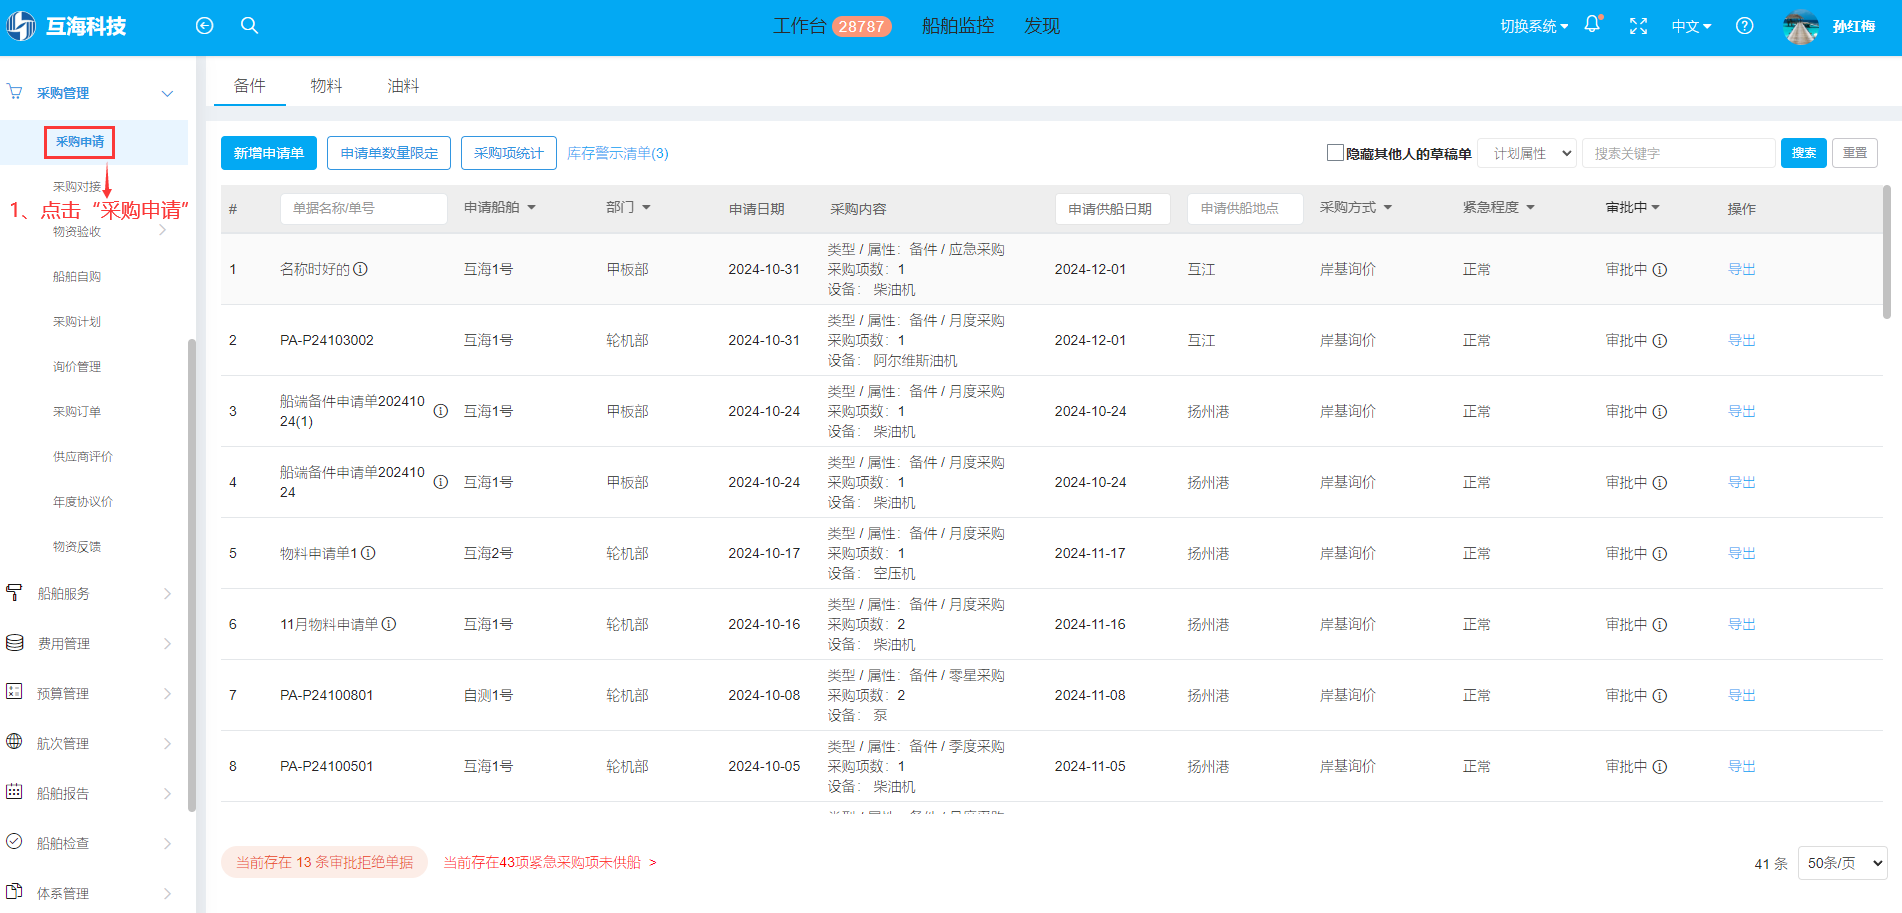The image size is (1902, 913).
Task: Select 船舶自购 in sidebar
Action: click(x=77, y=277)
